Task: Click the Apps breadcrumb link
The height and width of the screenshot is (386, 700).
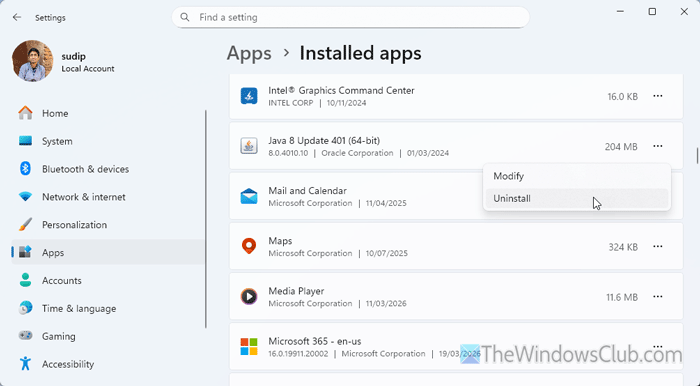Action: 249,53
